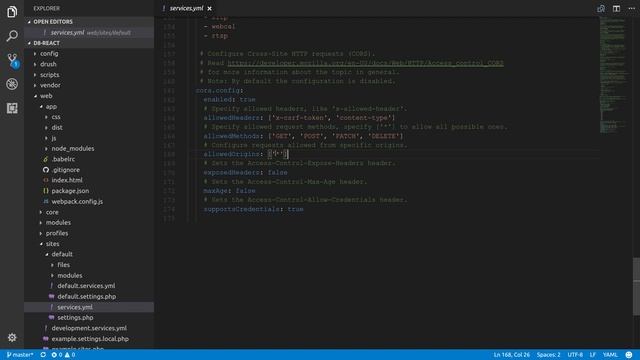
Task: Open development.services.yml file
Action: coord(89,328)
